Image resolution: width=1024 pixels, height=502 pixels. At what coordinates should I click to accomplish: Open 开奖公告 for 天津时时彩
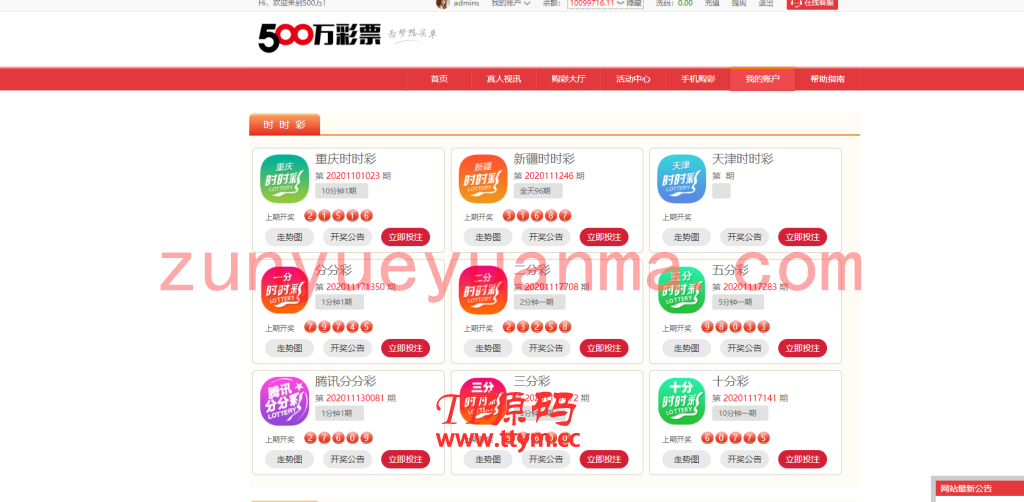pyautogui.click(x=744, y=237)
